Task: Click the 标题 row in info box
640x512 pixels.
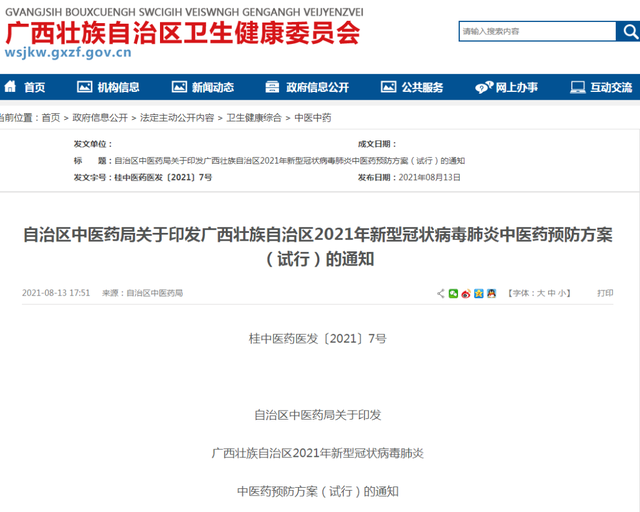Action: point(269,160)
